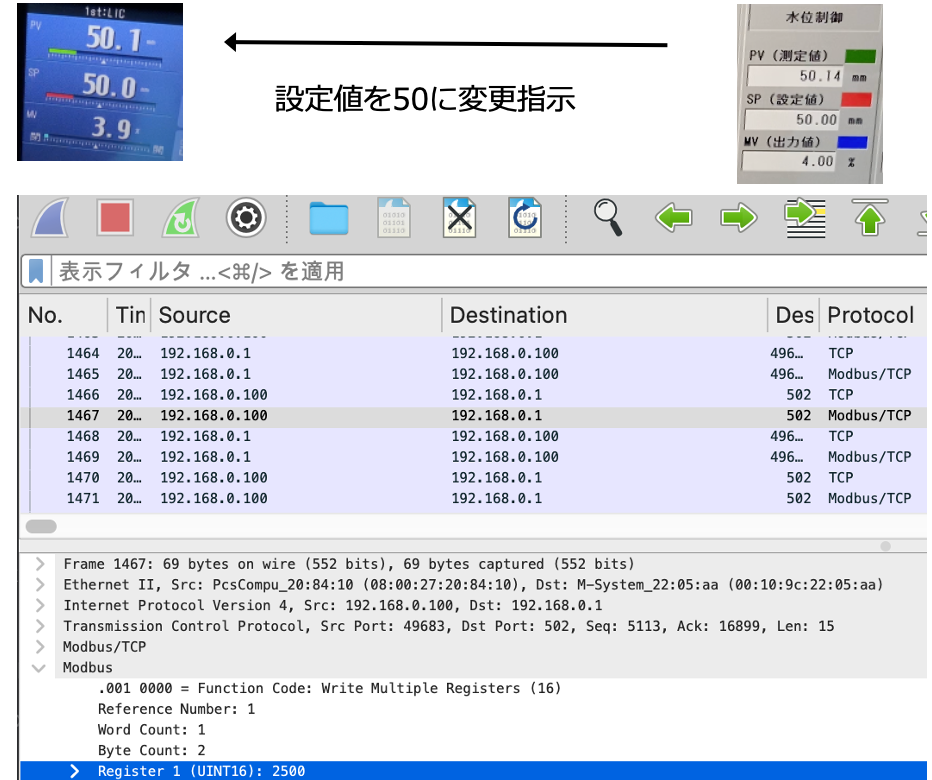
Task: Open capture options gear icon
Action: click(246, 218)
